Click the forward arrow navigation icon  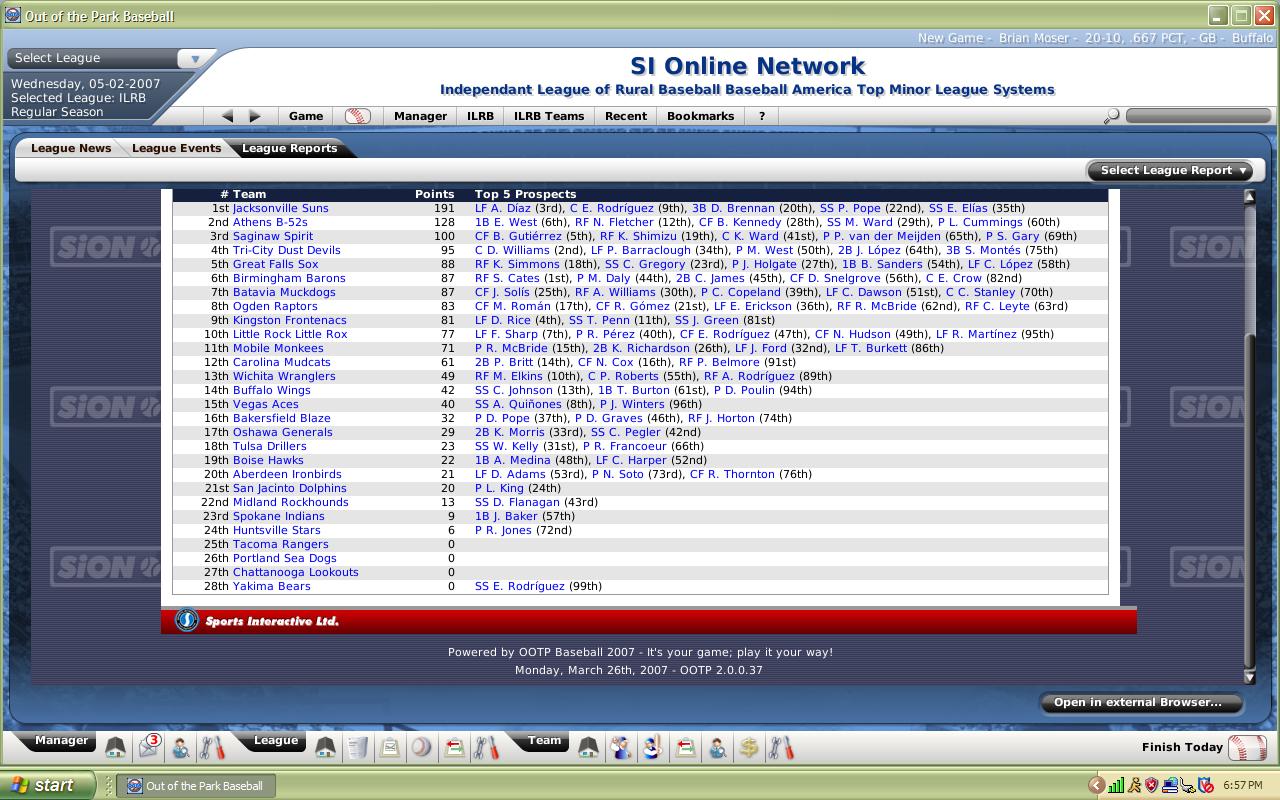(255, 116)
